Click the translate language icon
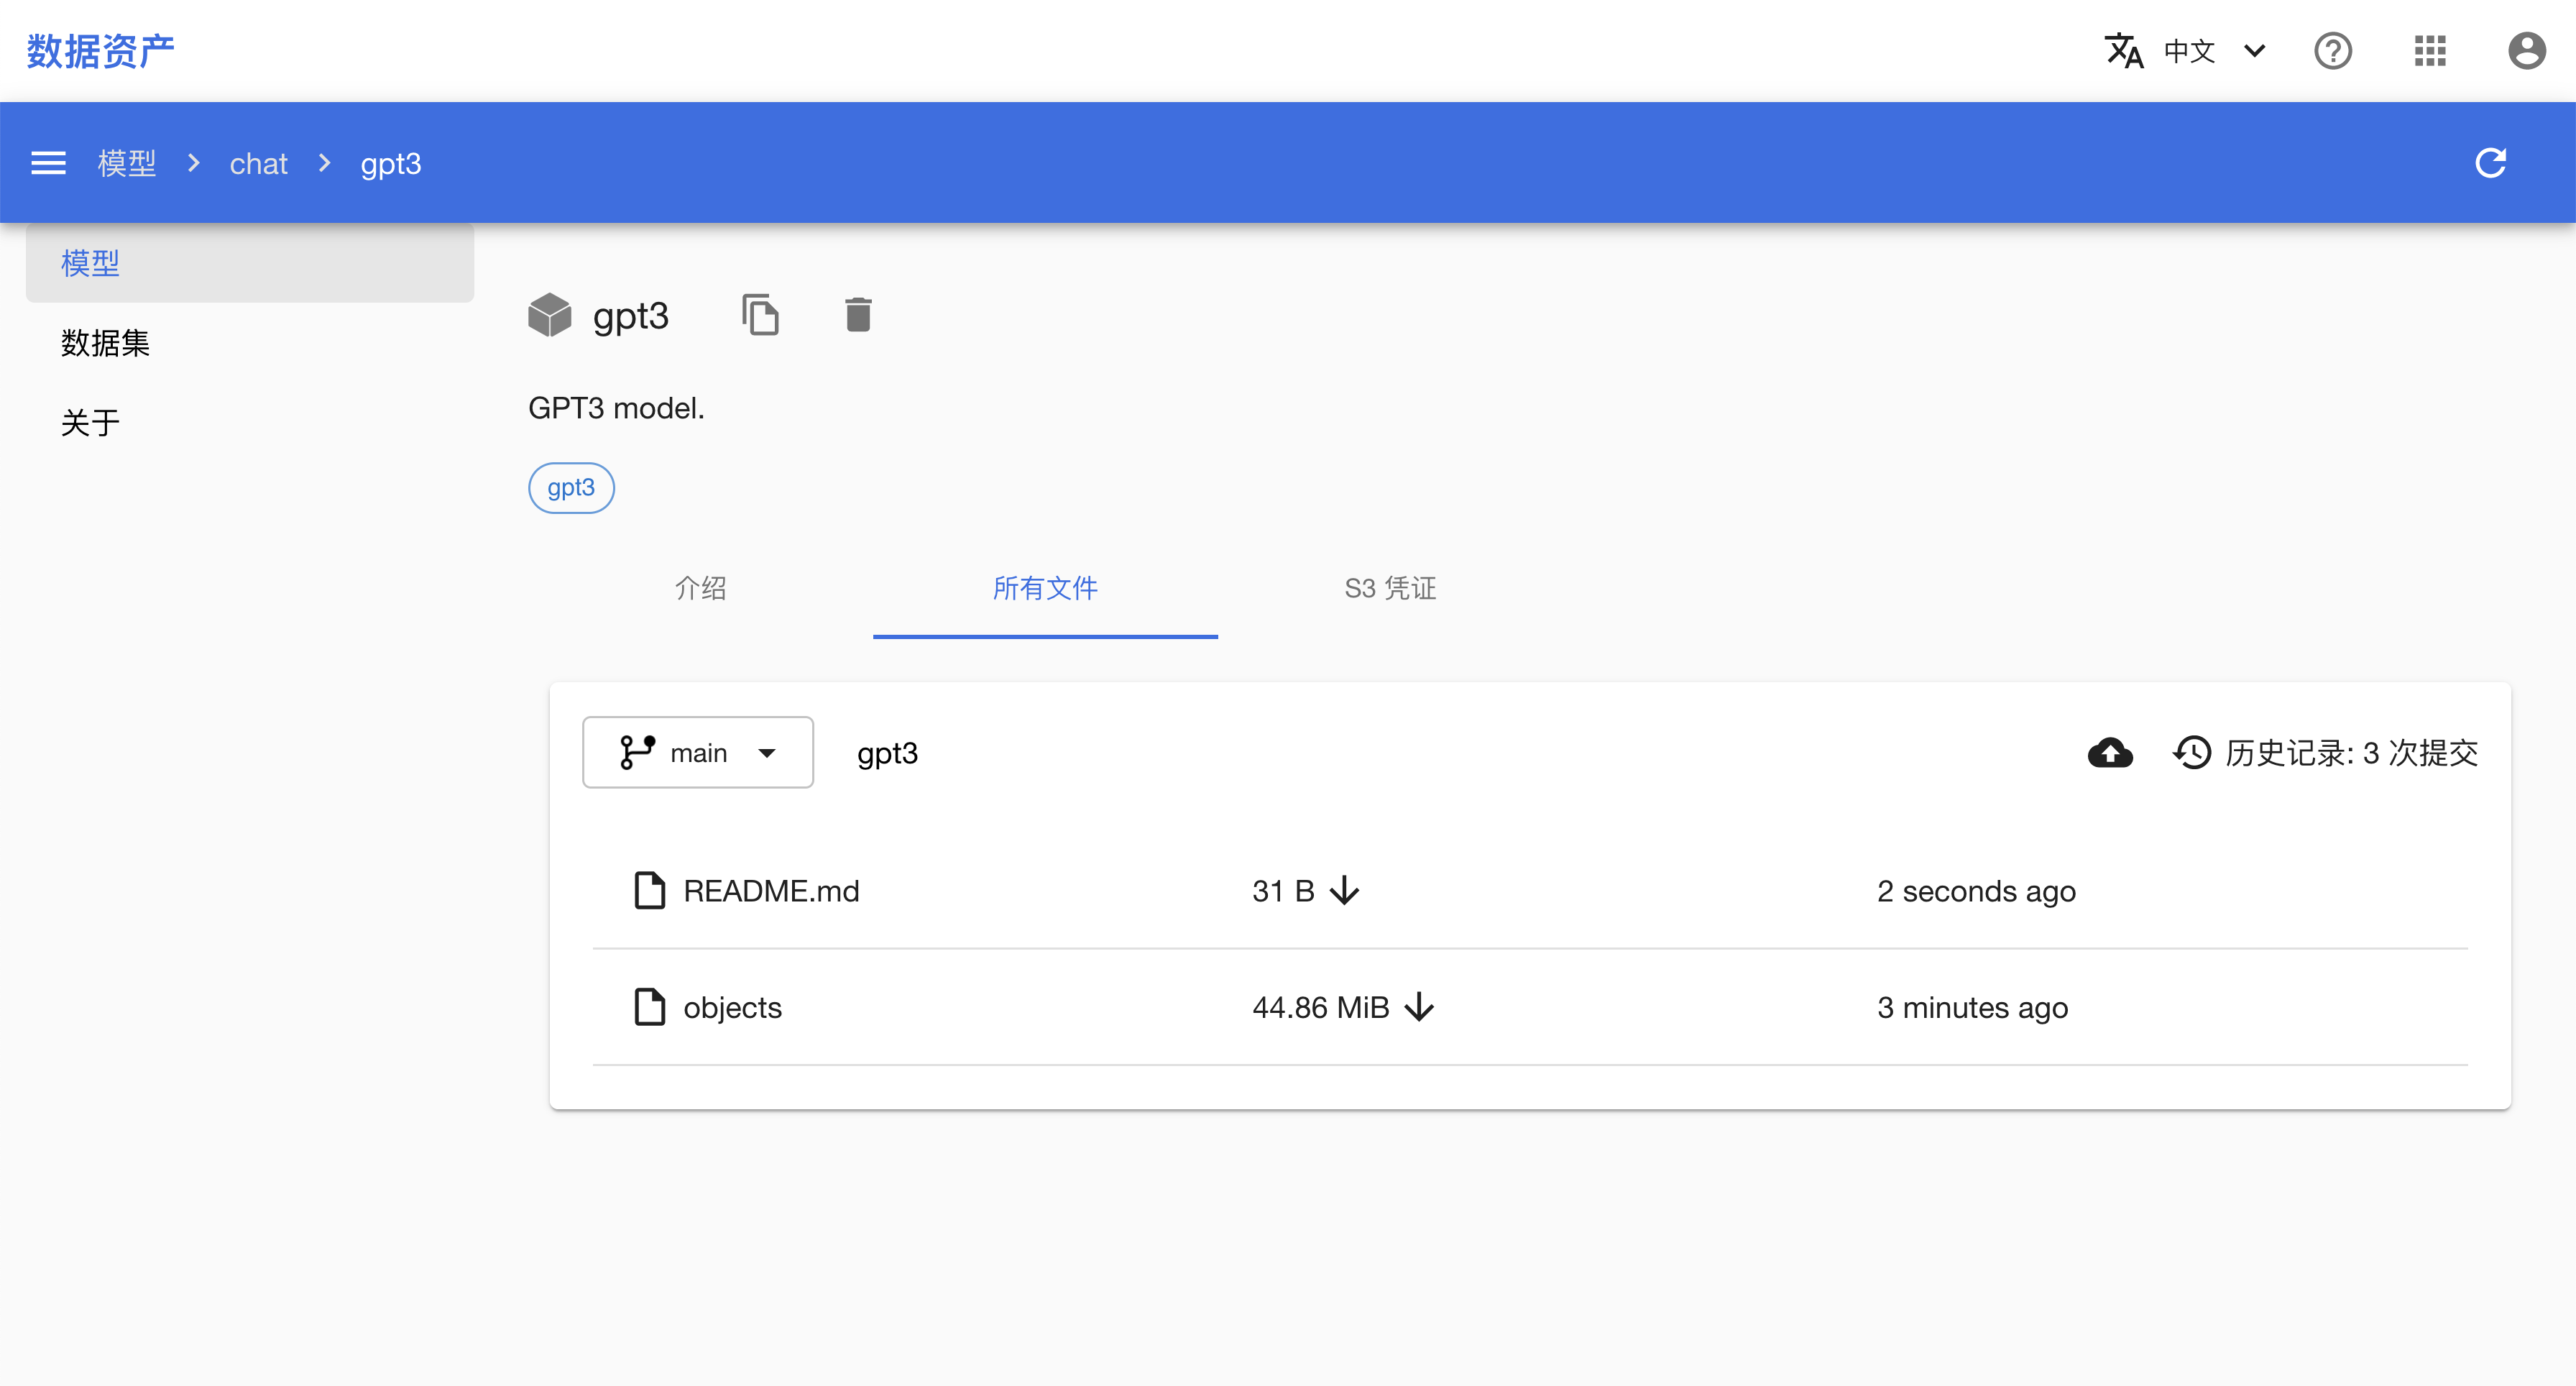 tap(2124, 51)
